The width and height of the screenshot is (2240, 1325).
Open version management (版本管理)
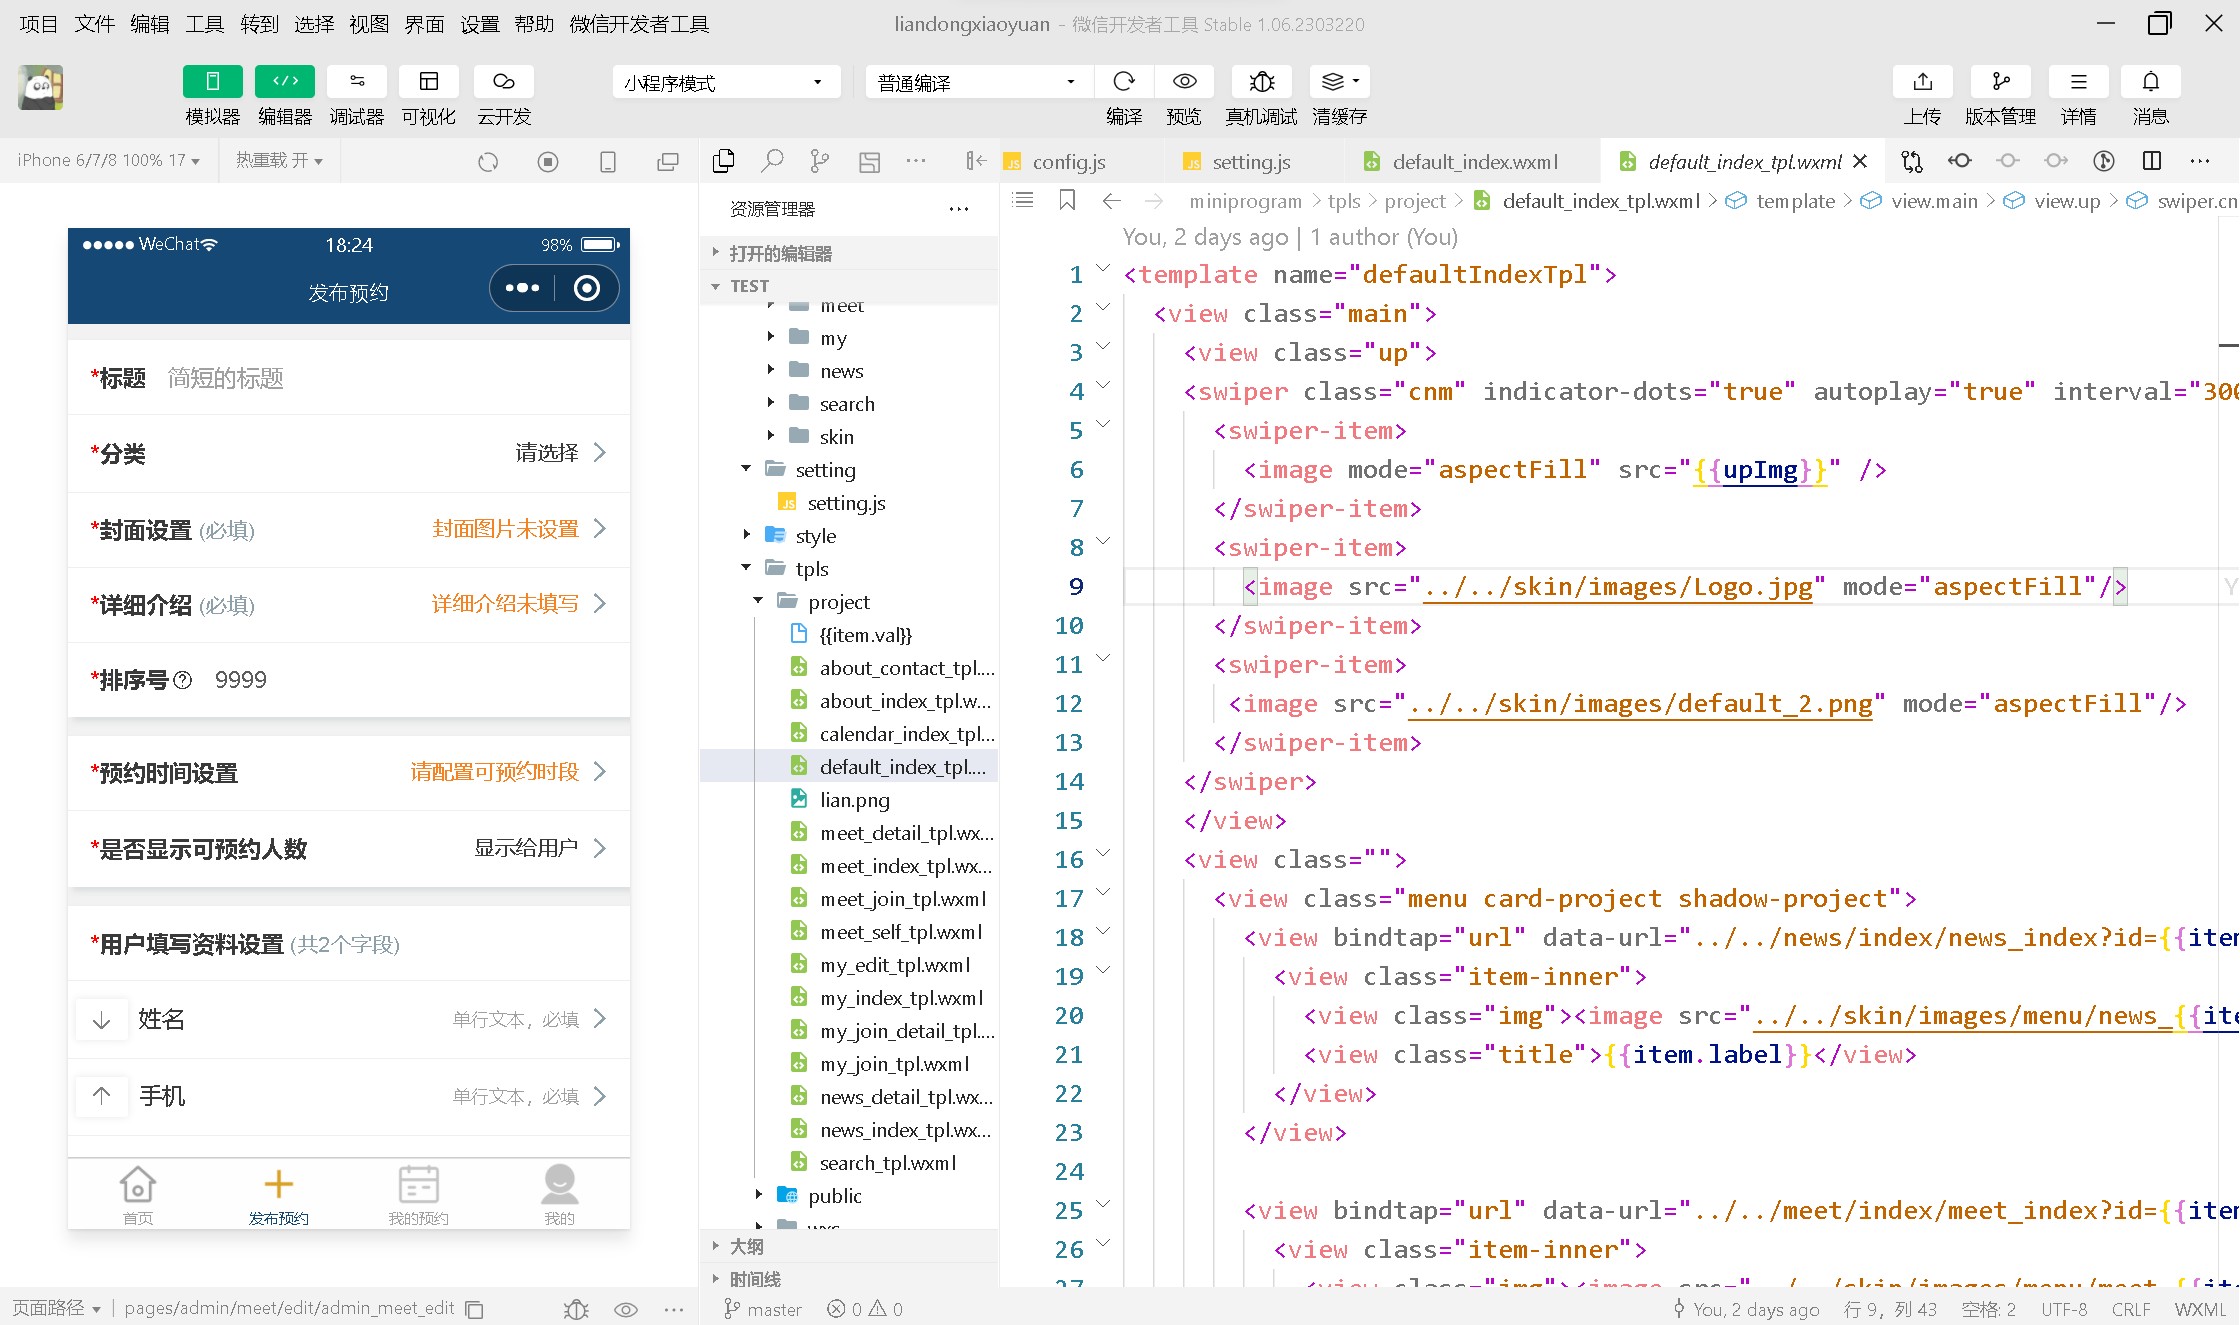[x=2000, y=82]
